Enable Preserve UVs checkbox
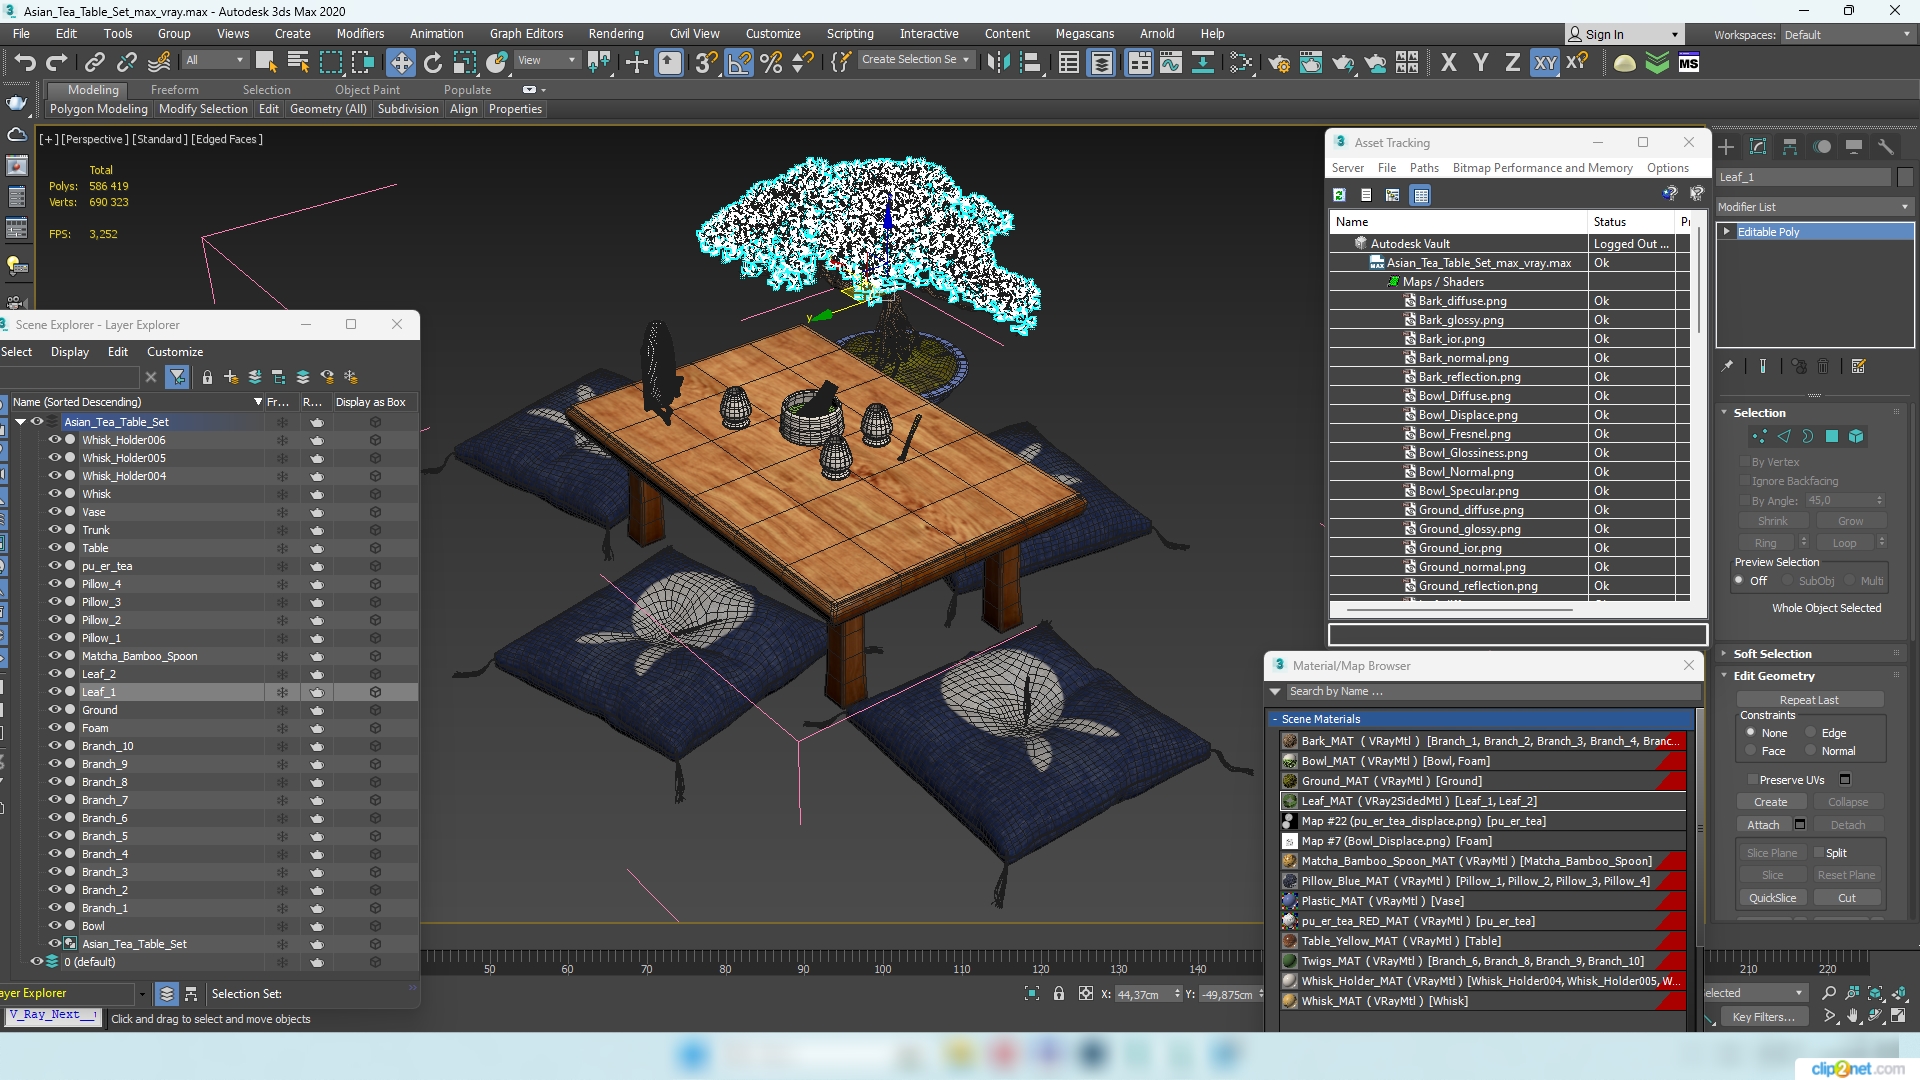The width and height of the screenshot is (1920, 1080). pos(1752,780)
